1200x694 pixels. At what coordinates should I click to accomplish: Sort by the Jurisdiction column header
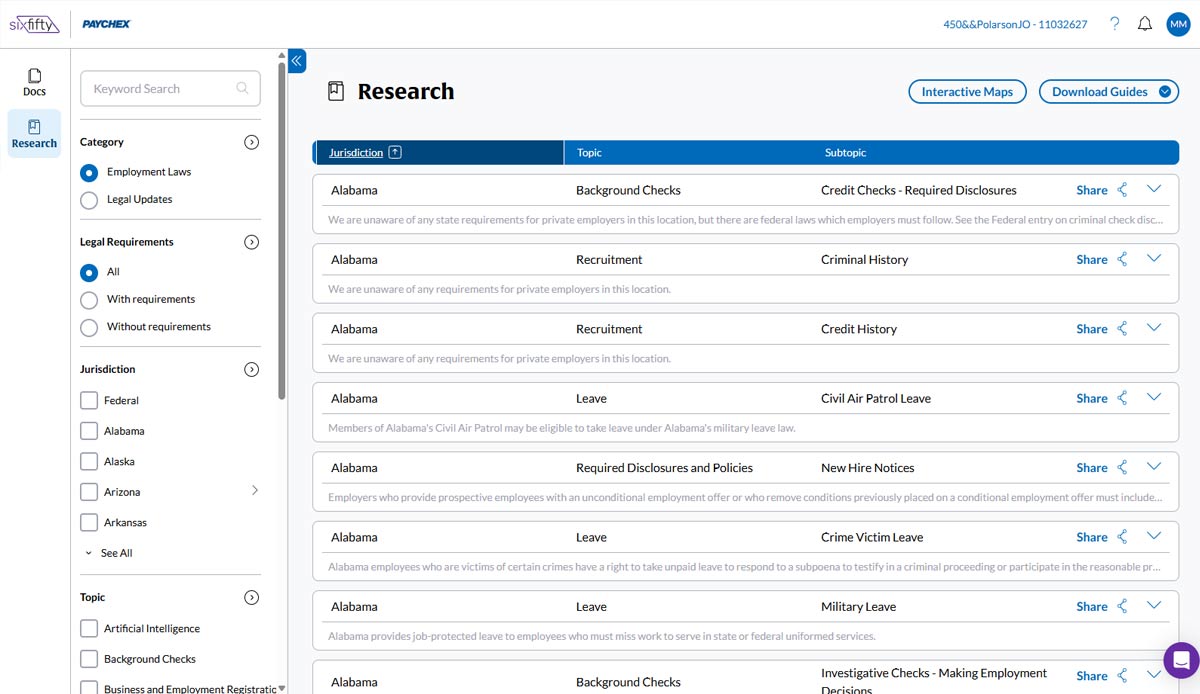pos(356,153)
